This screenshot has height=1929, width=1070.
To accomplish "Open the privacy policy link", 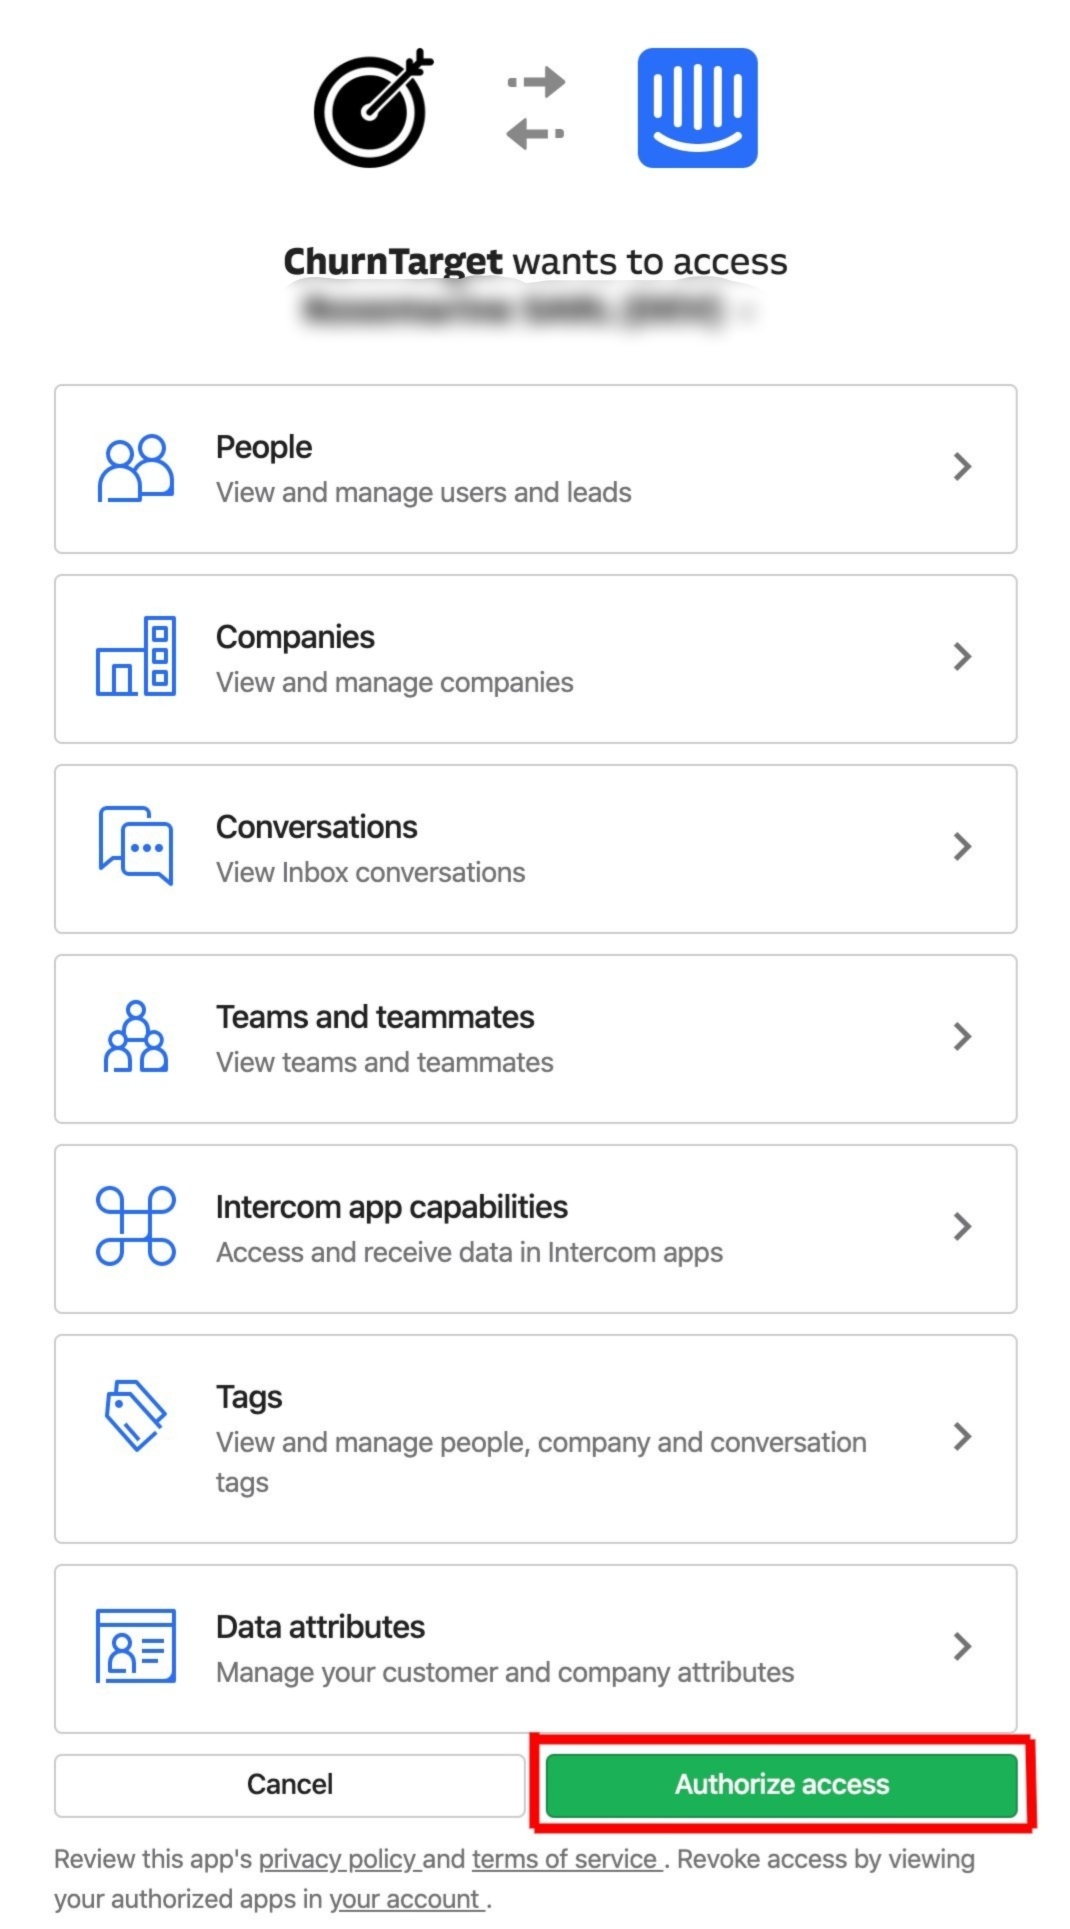I will [x=338, y=1859].
